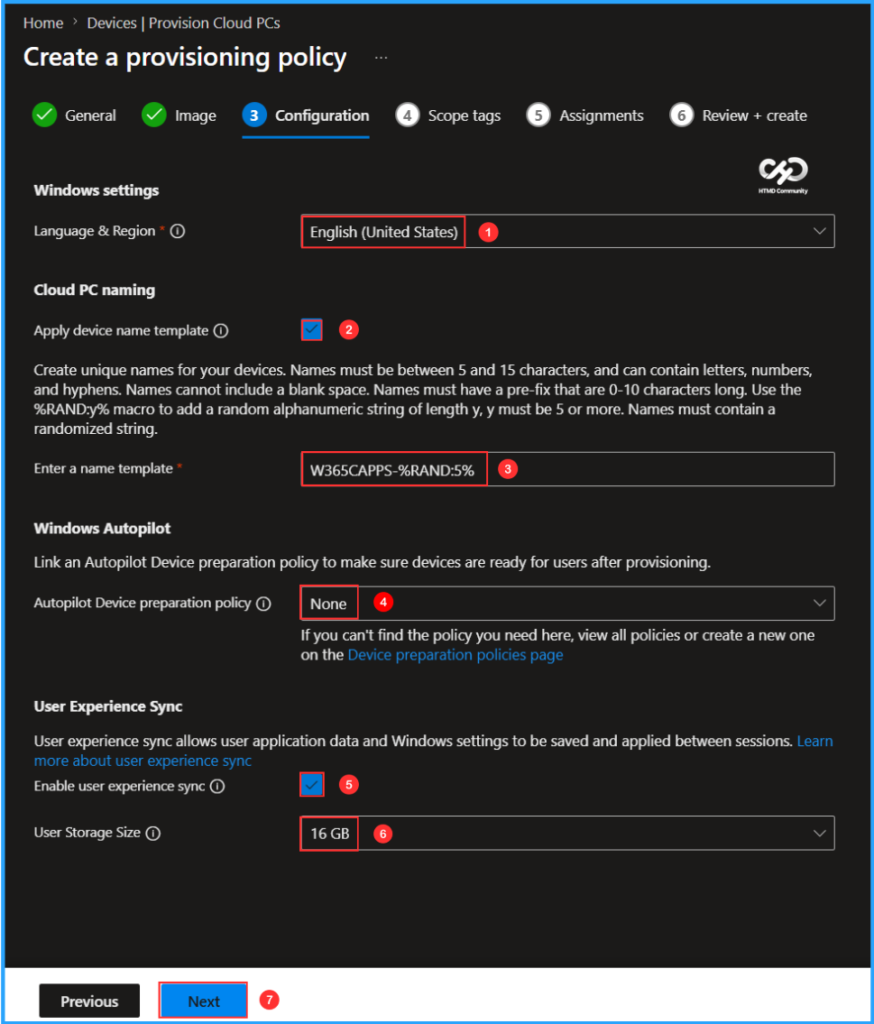Click info icon beside Language & Region

pyautogui.click(x=178, y=231)
